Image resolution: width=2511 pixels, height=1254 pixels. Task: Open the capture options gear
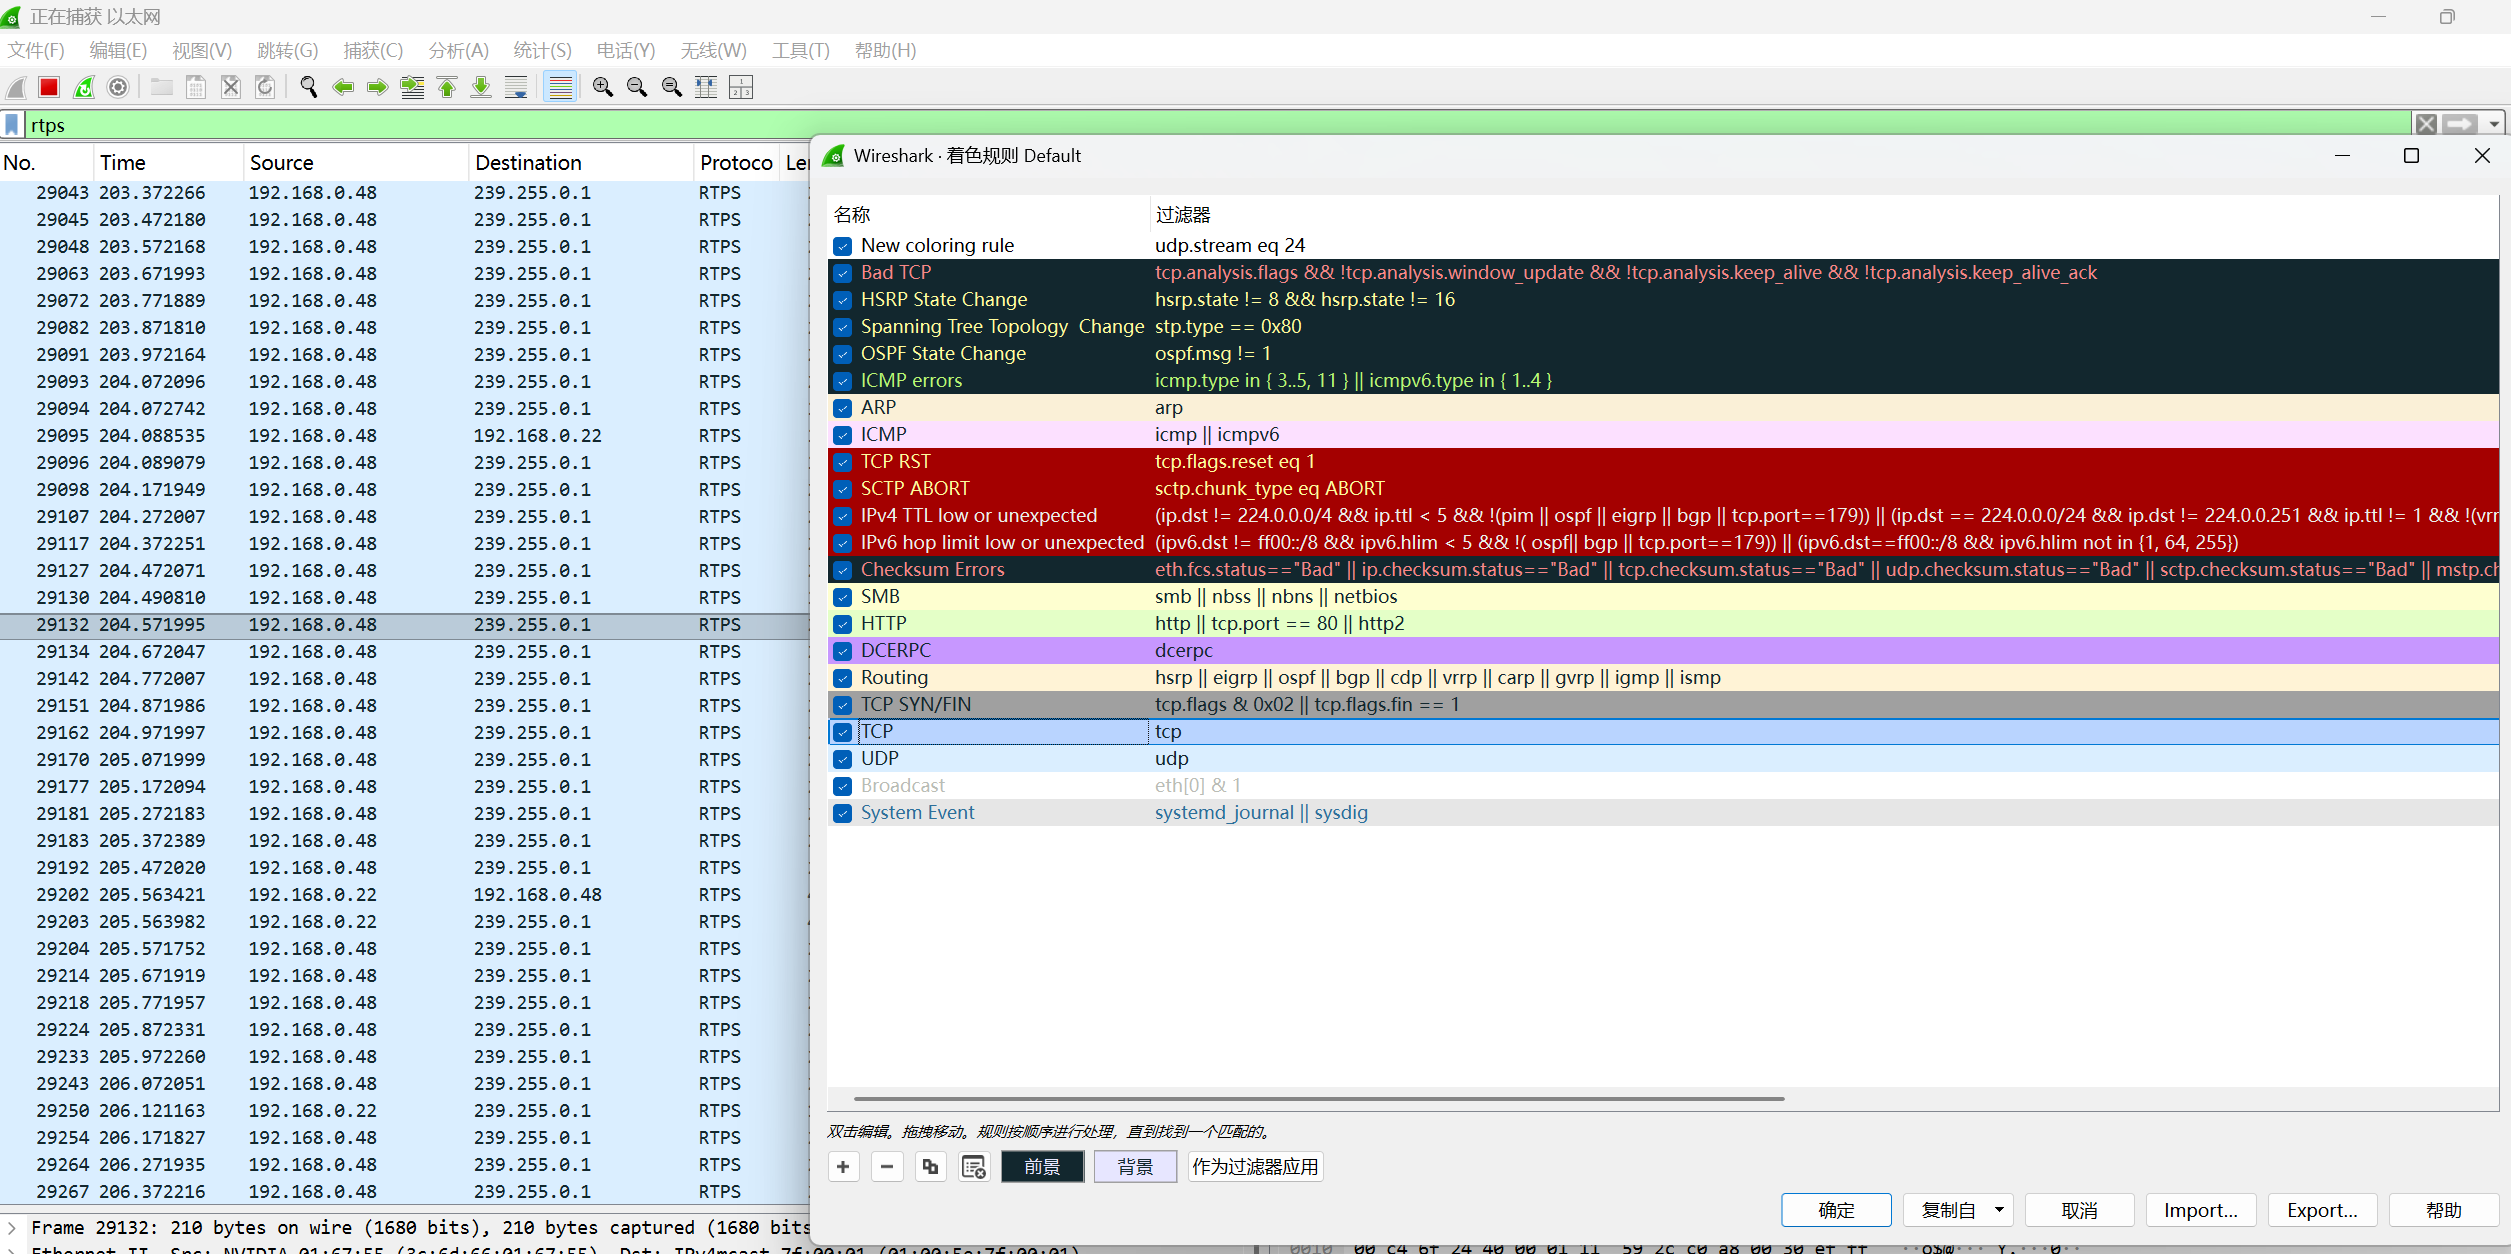coord(118,87)
